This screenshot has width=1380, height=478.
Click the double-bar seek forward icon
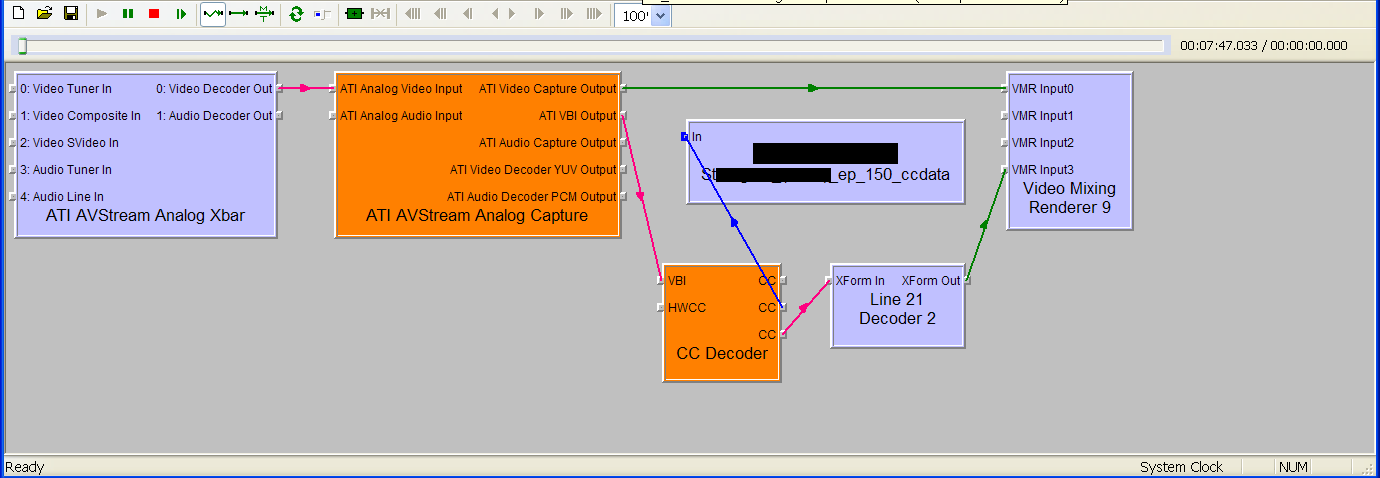tap(566, 14)
